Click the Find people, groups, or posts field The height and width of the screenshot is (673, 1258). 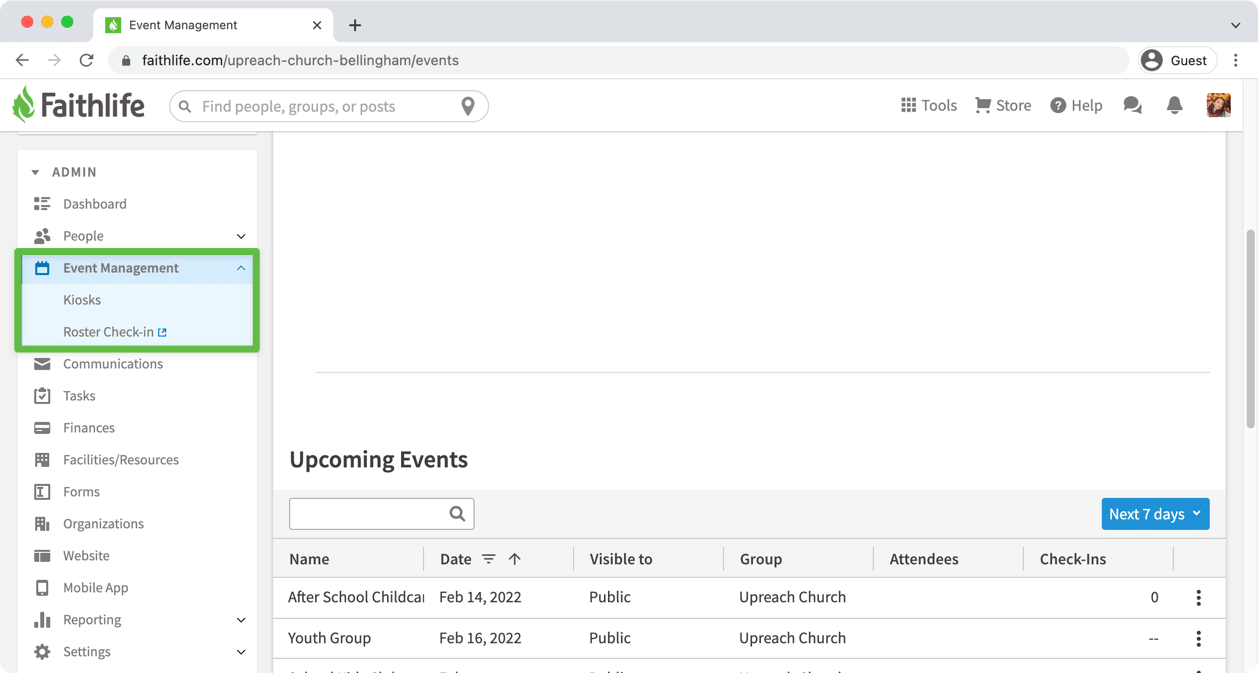tap(328, 106)
